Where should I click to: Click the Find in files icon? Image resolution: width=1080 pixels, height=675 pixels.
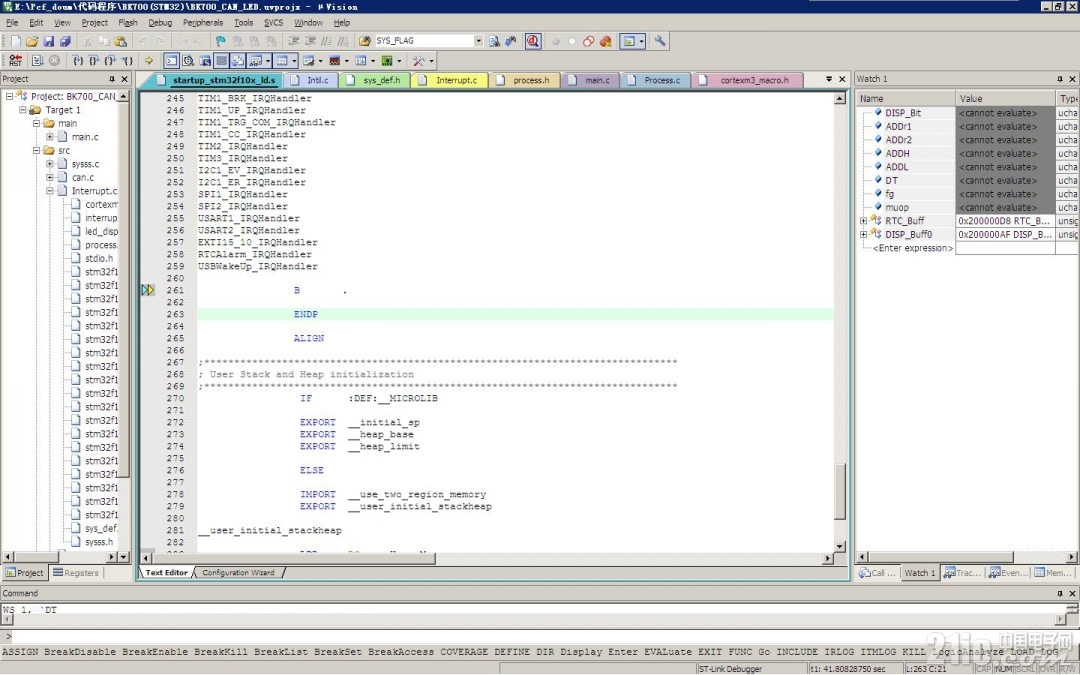tap(365, 41)
